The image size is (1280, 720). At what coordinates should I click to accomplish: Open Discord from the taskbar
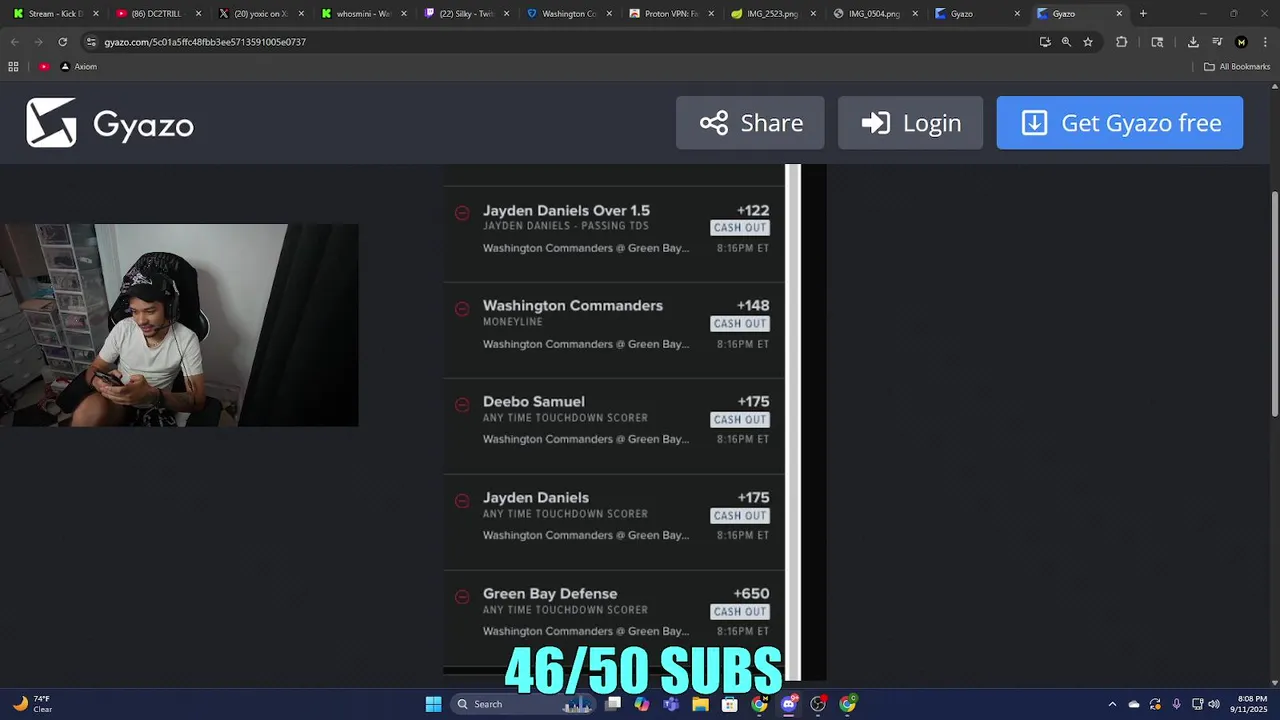pyautogui.click(x=789, y=704)
